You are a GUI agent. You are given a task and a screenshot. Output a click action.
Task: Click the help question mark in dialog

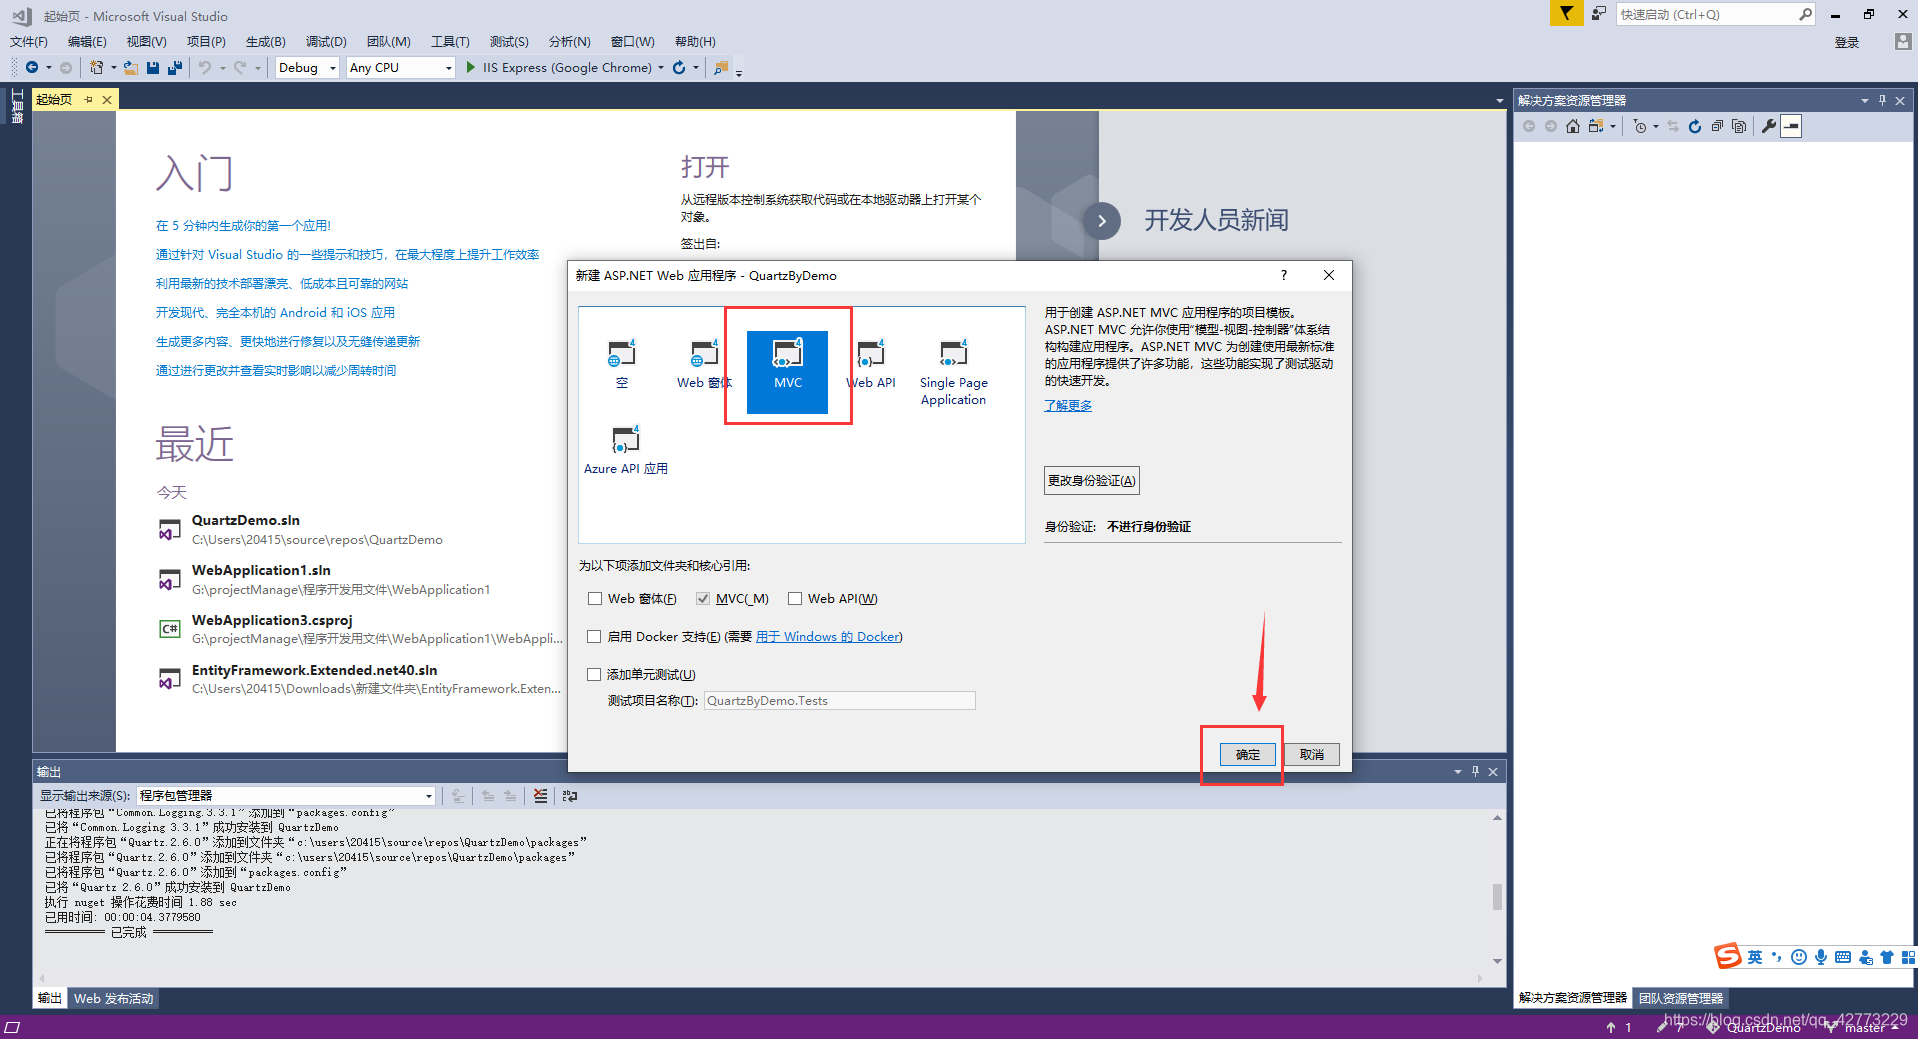tap(1284, 275)
